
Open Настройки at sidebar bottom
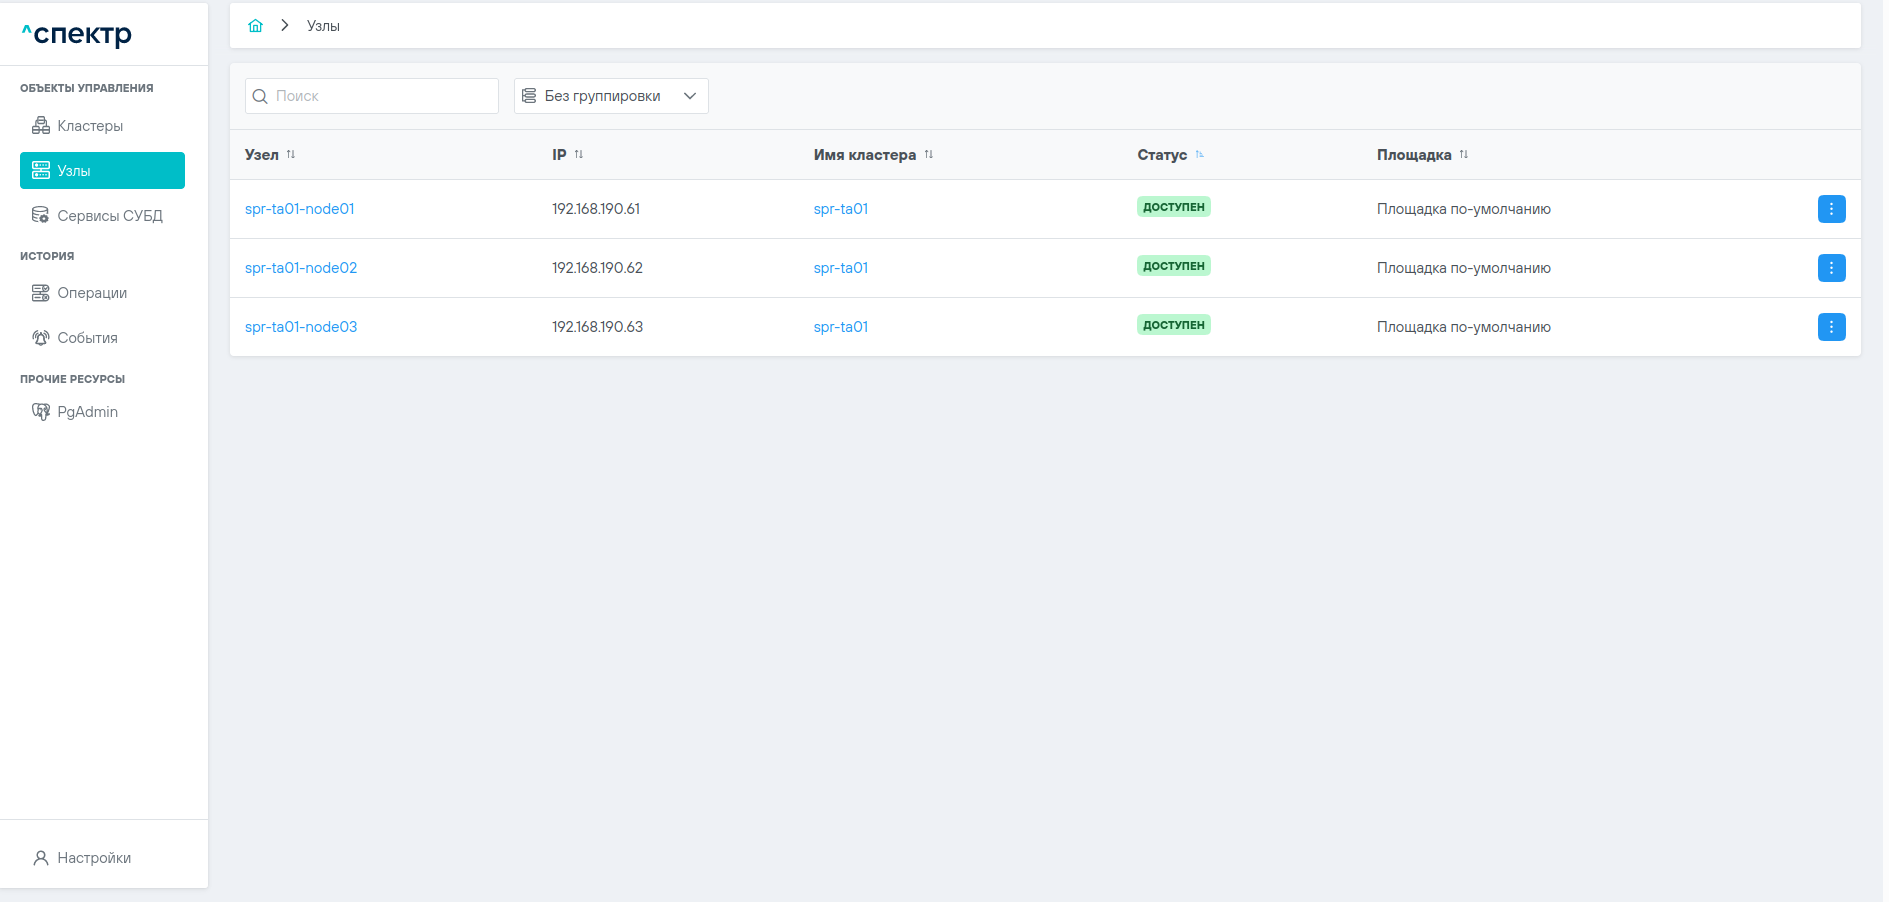click(94, 858)
